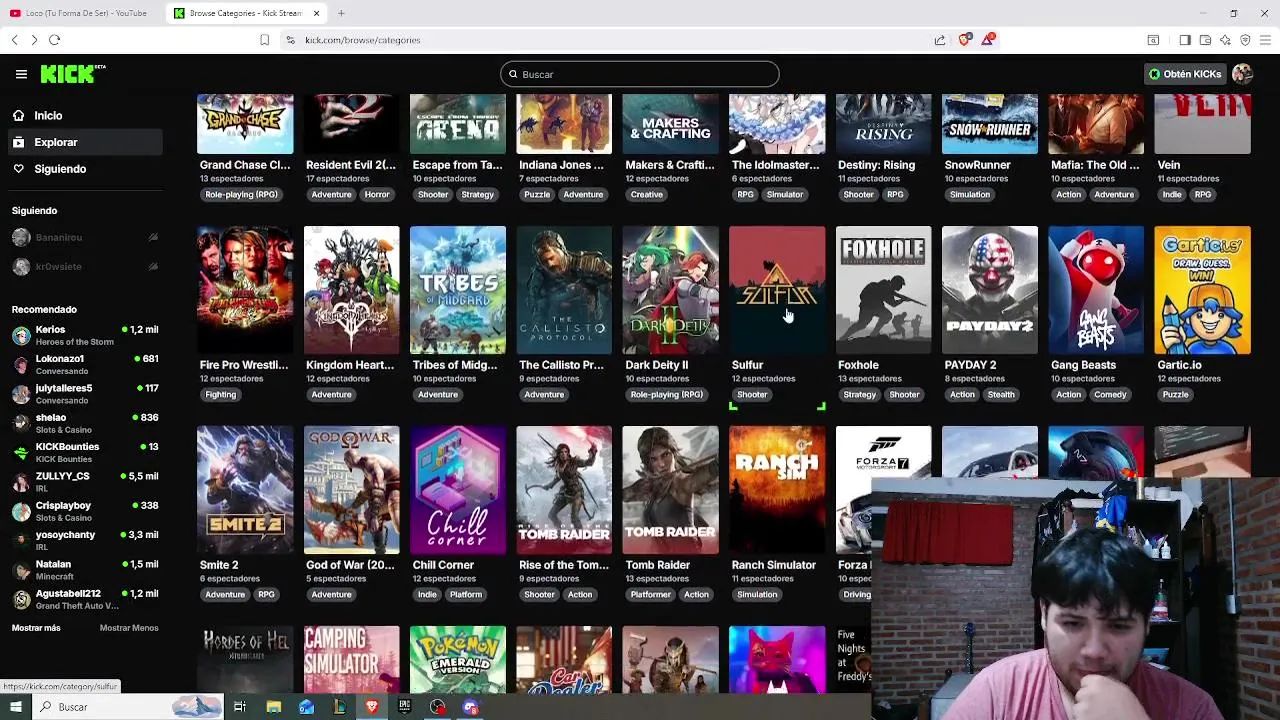Screen dimensions: 1280x720
Task: Click Role-playing (RPG) tag under Dark Deity II
Action: (666, 395)
